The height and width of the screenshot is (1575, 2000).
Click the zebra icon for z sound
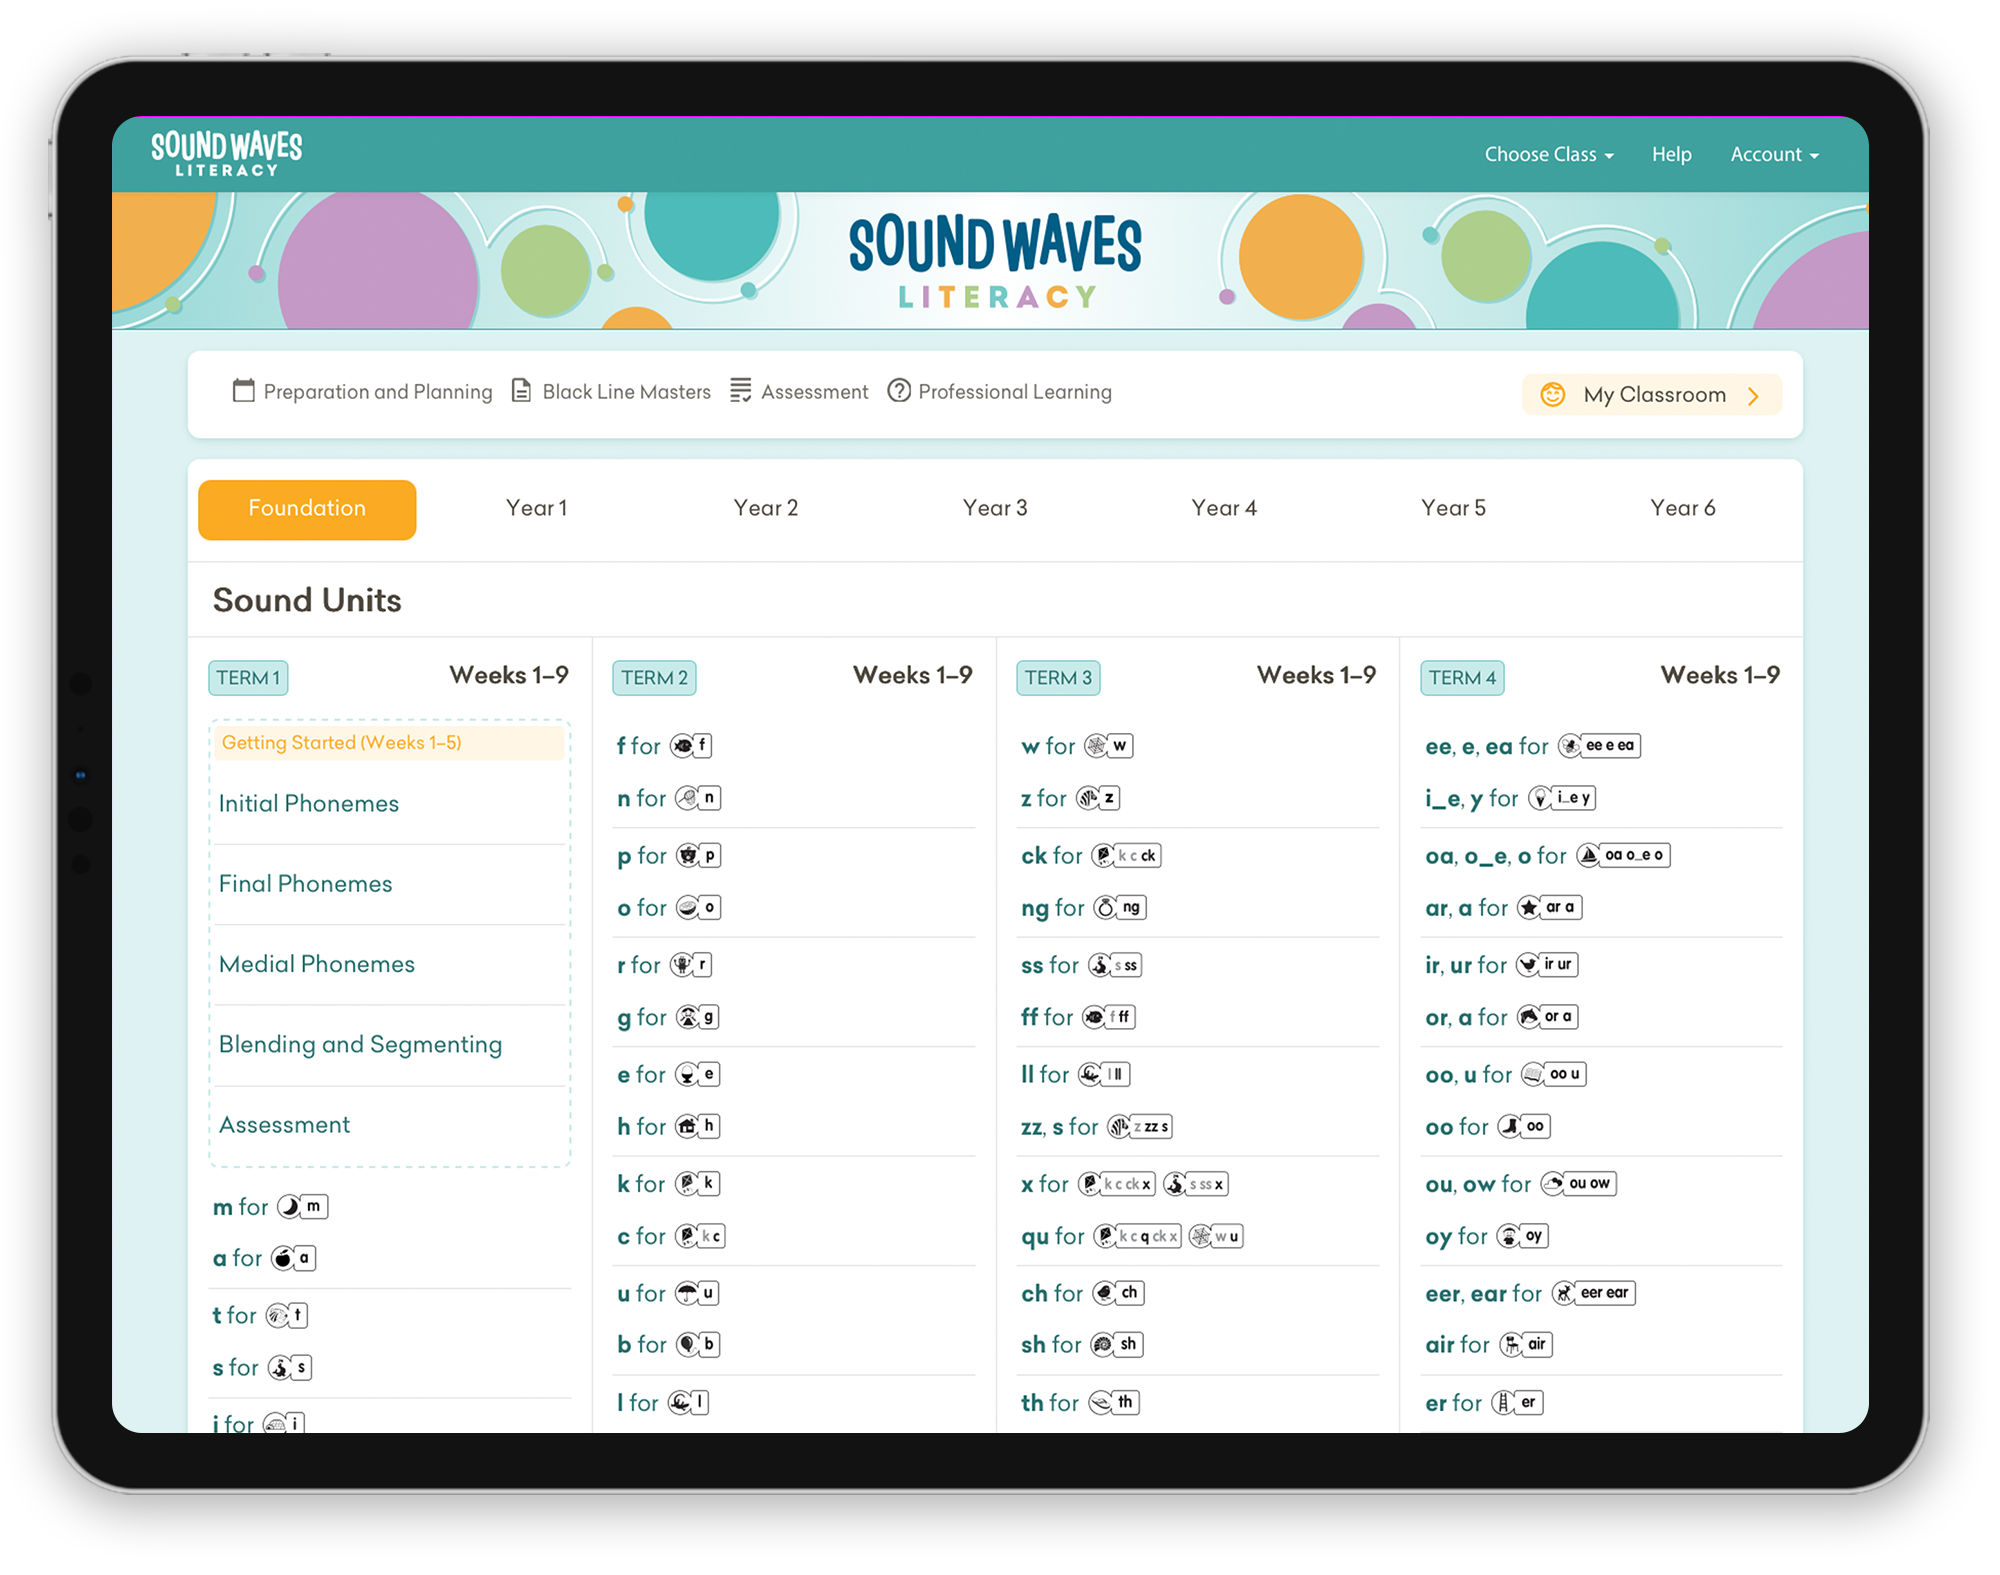1088,798
